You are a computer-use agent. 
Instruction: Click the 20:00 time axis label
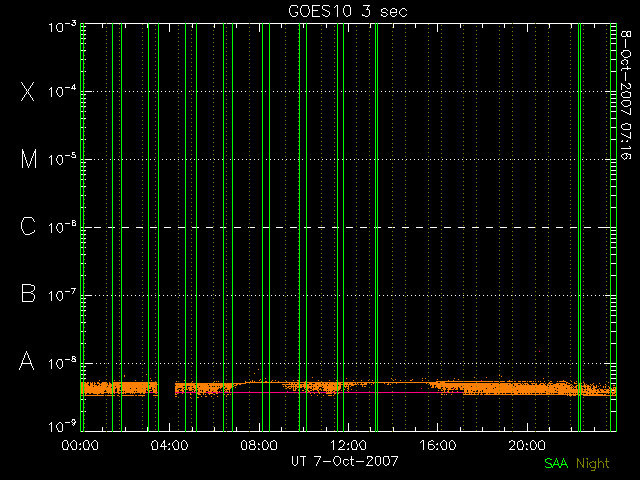(x=527, y=445)
